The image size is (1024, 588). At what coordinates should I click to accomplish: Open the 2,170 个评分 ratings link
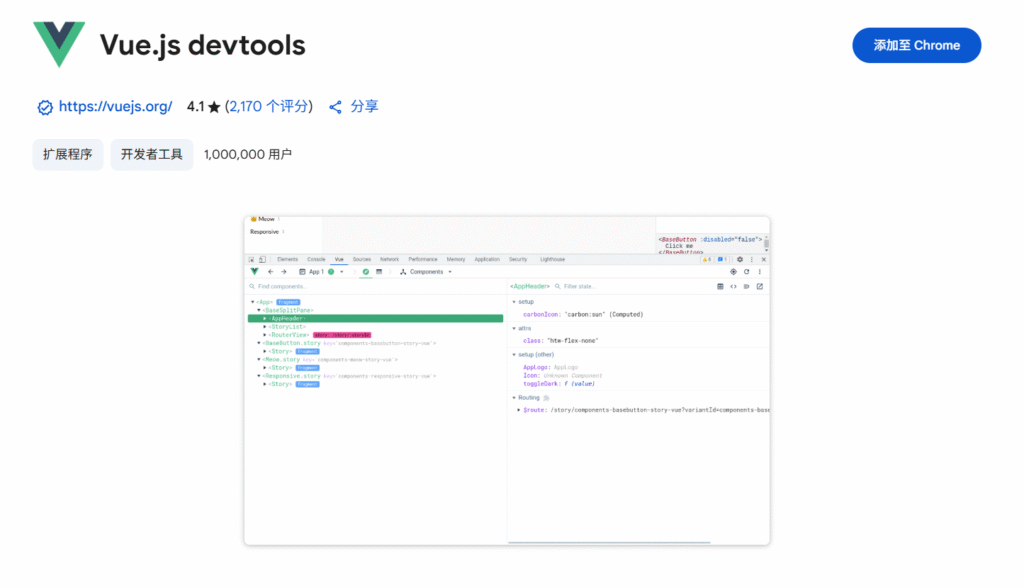click(x=270, y=107)
